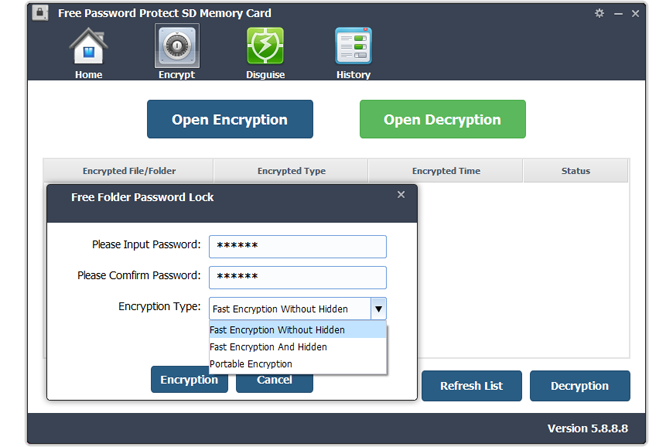Confirm with the Encryption button in the dialog
This screenshot has height=447, width=670.
click(x=189, y=379)
